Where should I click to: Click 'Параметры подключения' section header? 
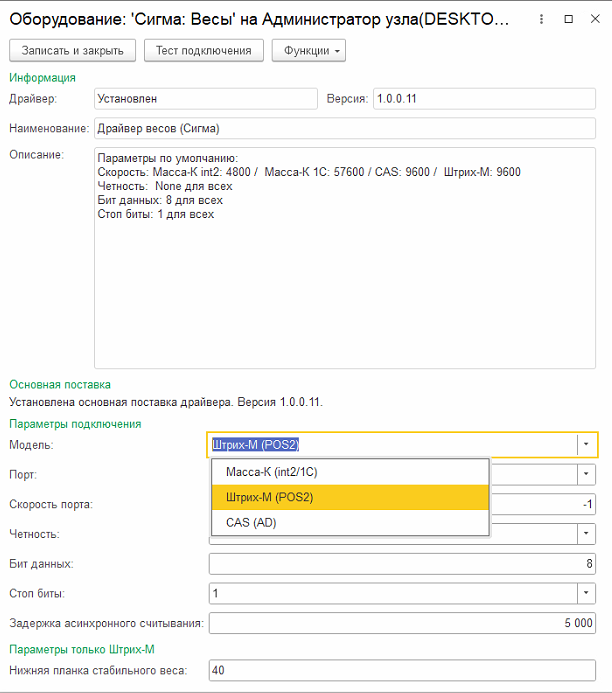tap(75, 424)
